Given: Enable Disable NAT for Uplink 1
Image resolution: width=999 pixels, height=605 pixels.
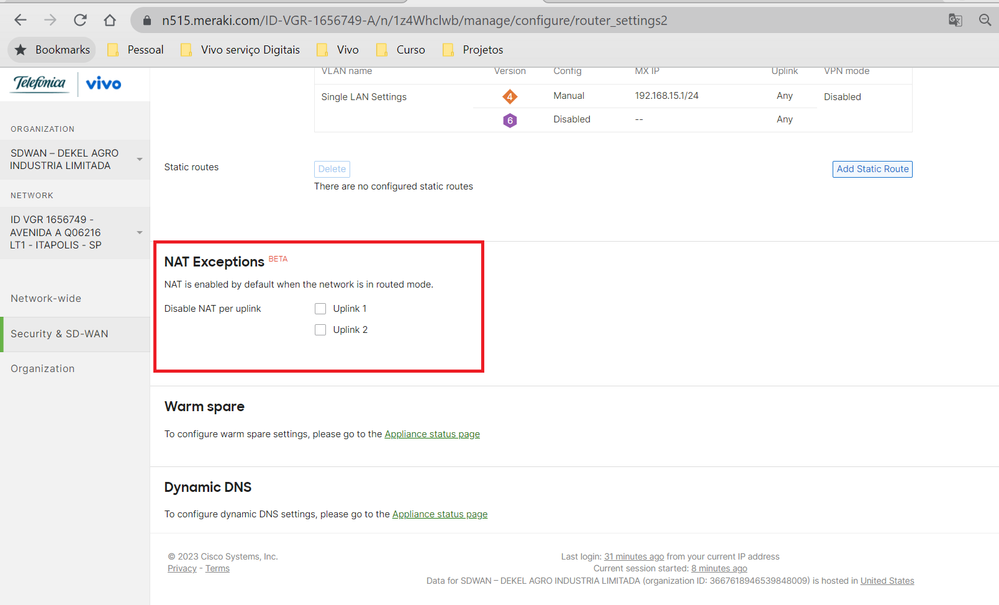Looking at the screenshot, I should click(x=321, y=309).
